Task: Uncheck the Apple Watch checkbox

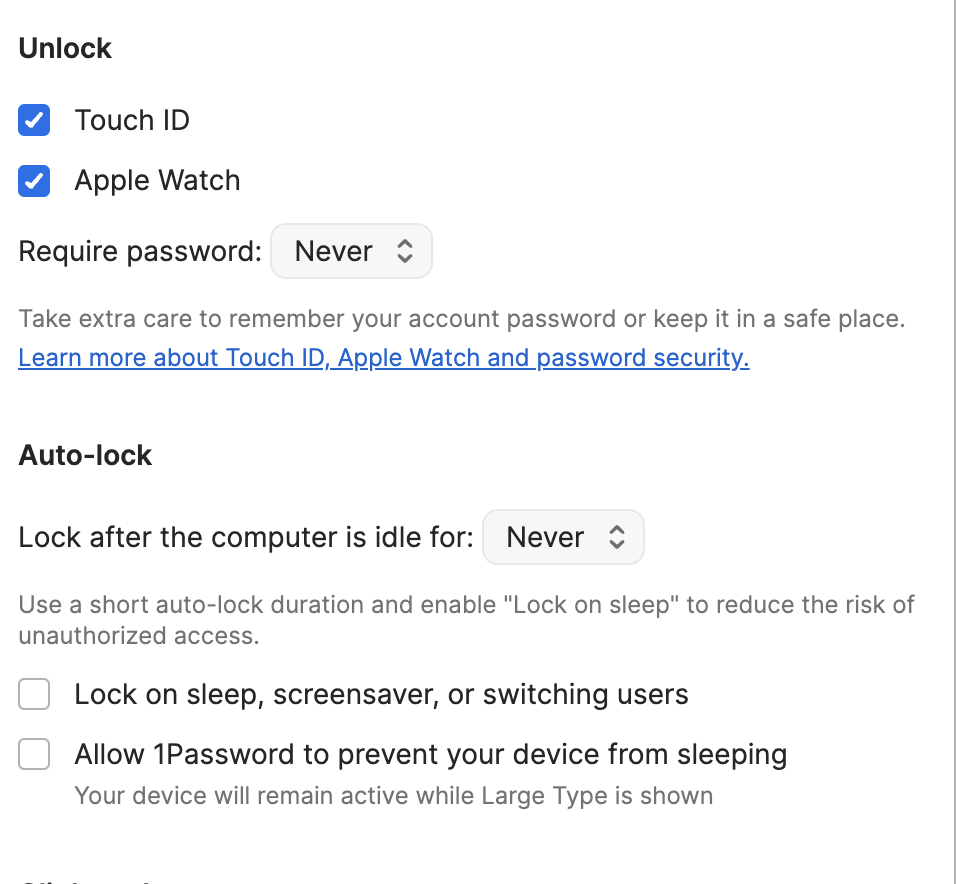Action: pos(34,181)
